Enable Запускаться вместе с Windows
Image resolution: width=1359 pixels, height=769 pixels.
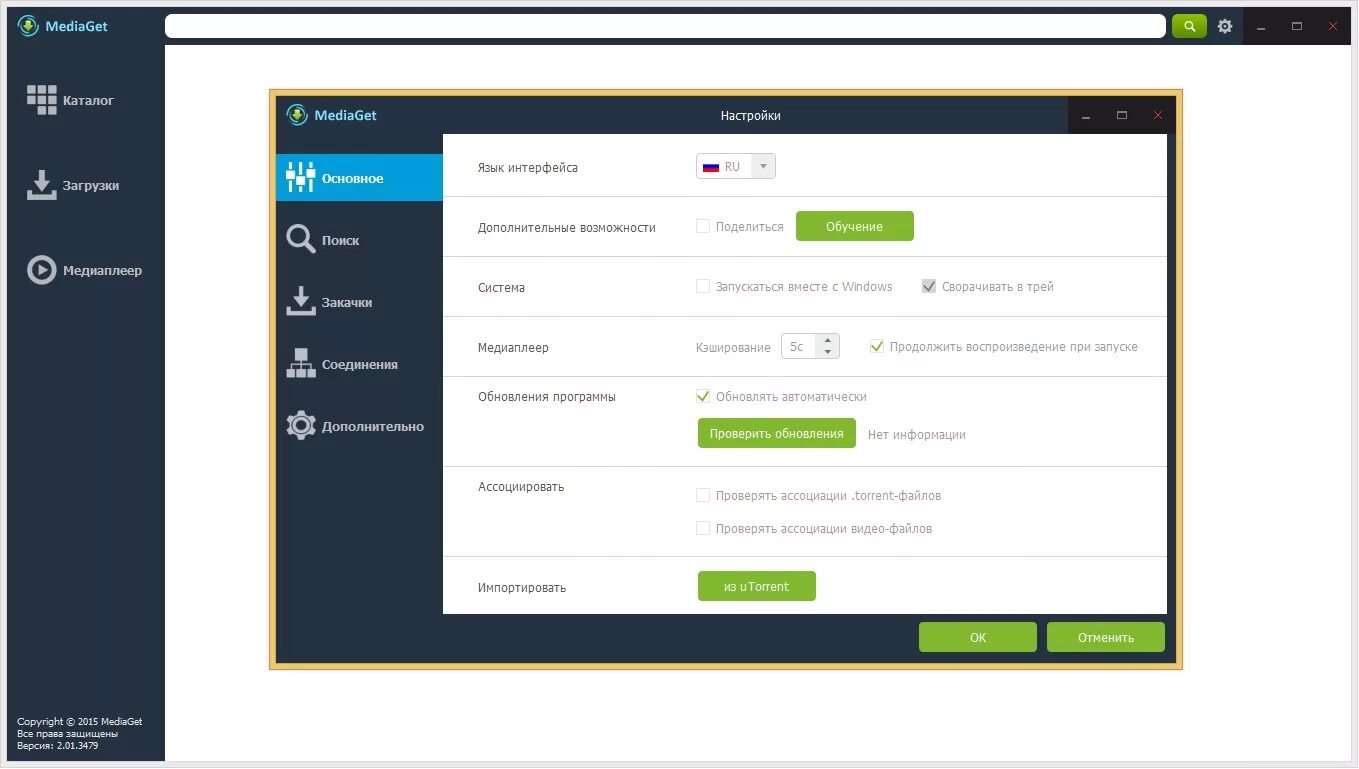703,286
